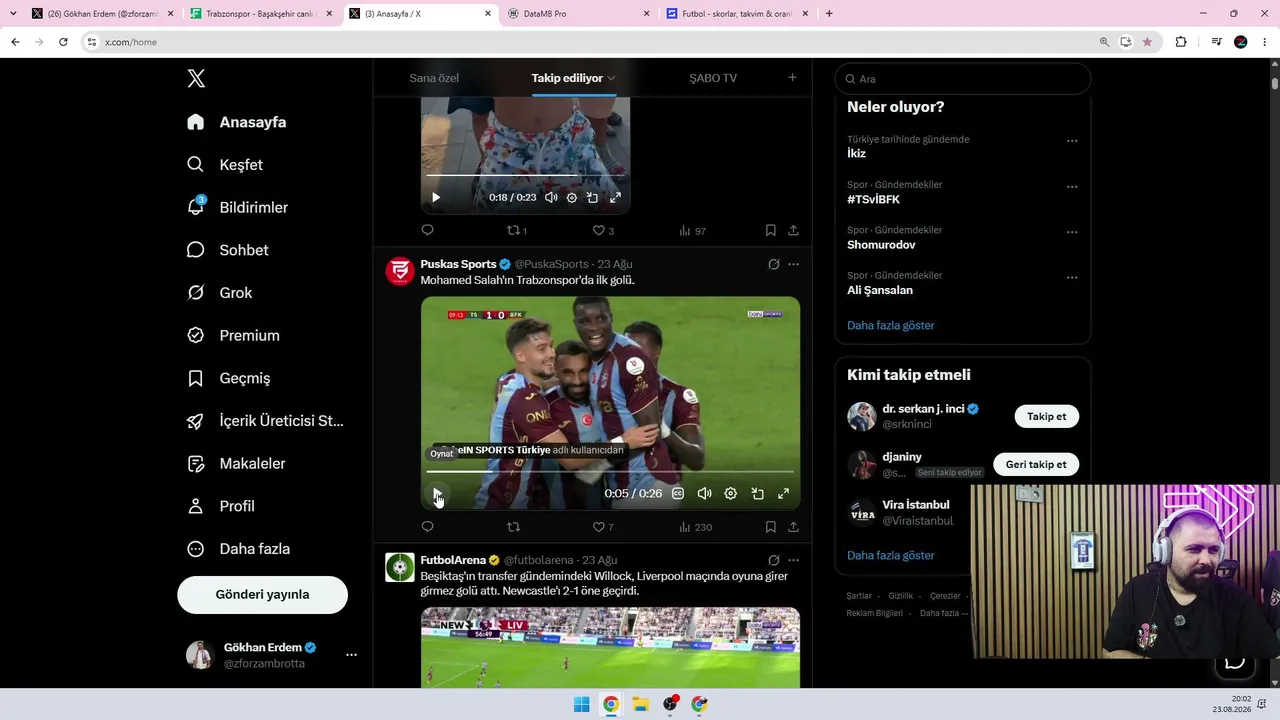
Task: Play the first video at 0:18
Action: click(x=436, y=198)
